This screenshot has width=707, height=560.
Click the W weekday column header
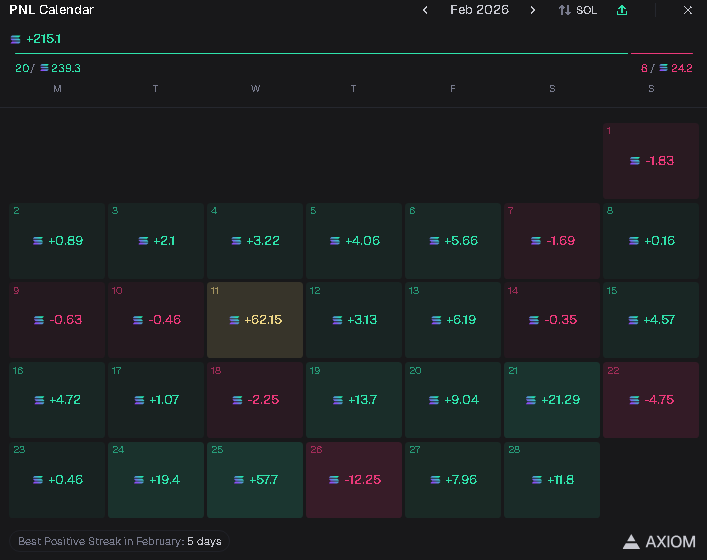pos(255,89)
